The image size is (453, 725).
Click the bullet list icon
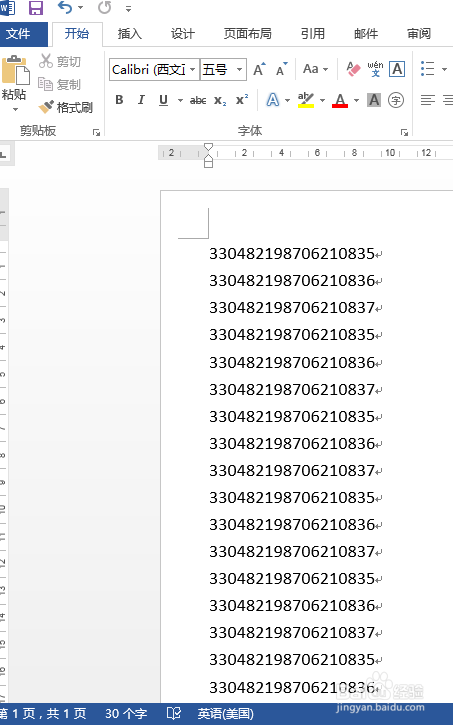[x=428, y=68]
